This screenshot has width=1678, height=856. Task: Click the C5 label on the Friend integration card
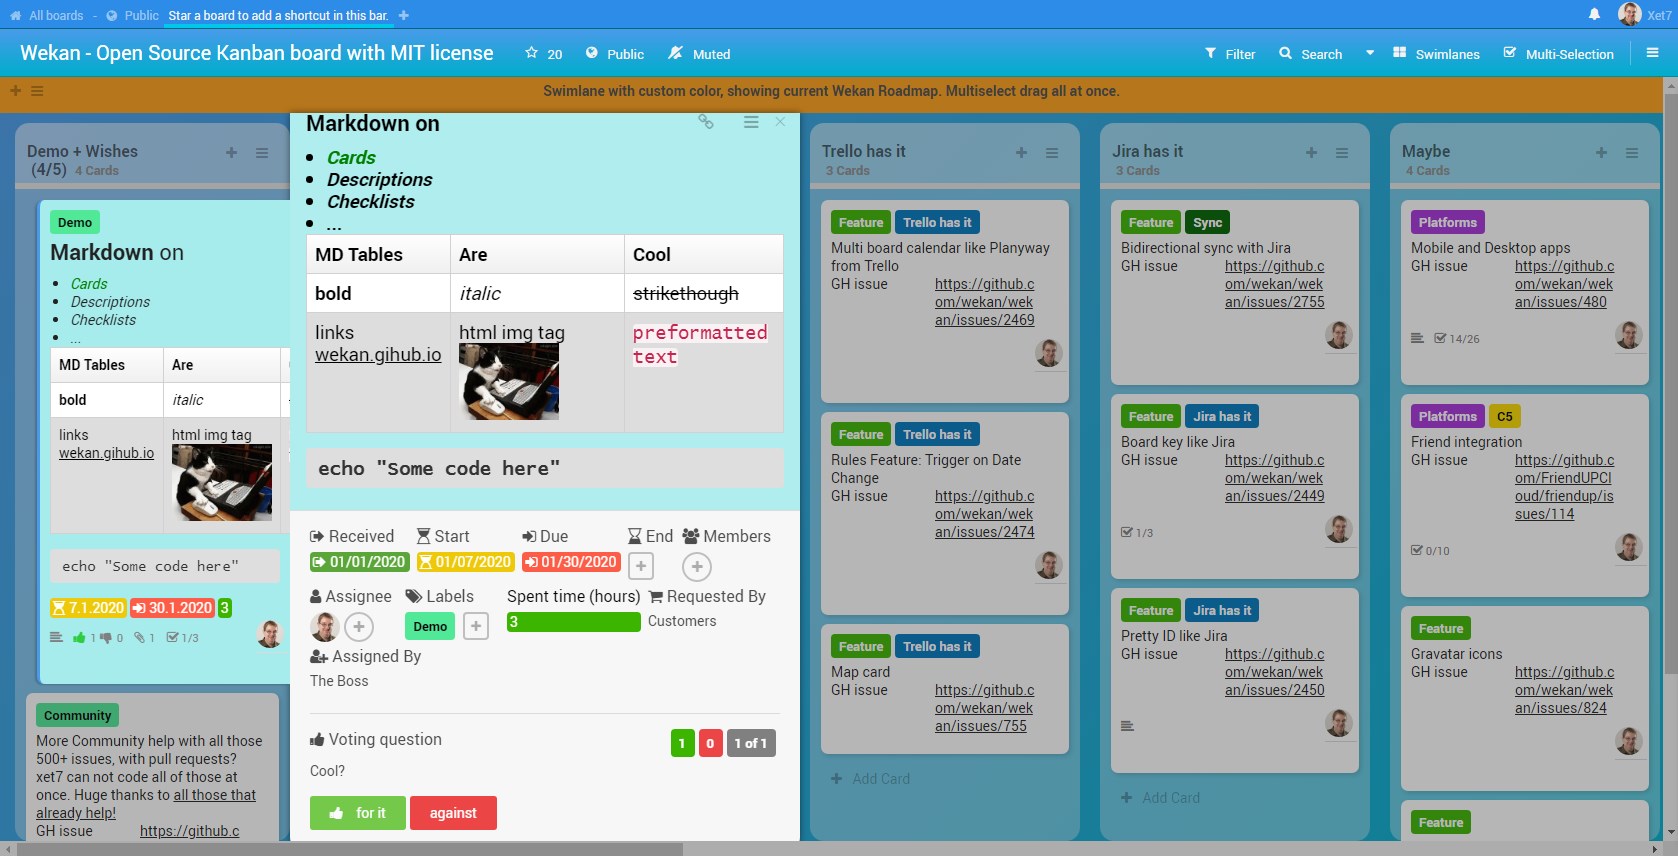[1505, 416]
